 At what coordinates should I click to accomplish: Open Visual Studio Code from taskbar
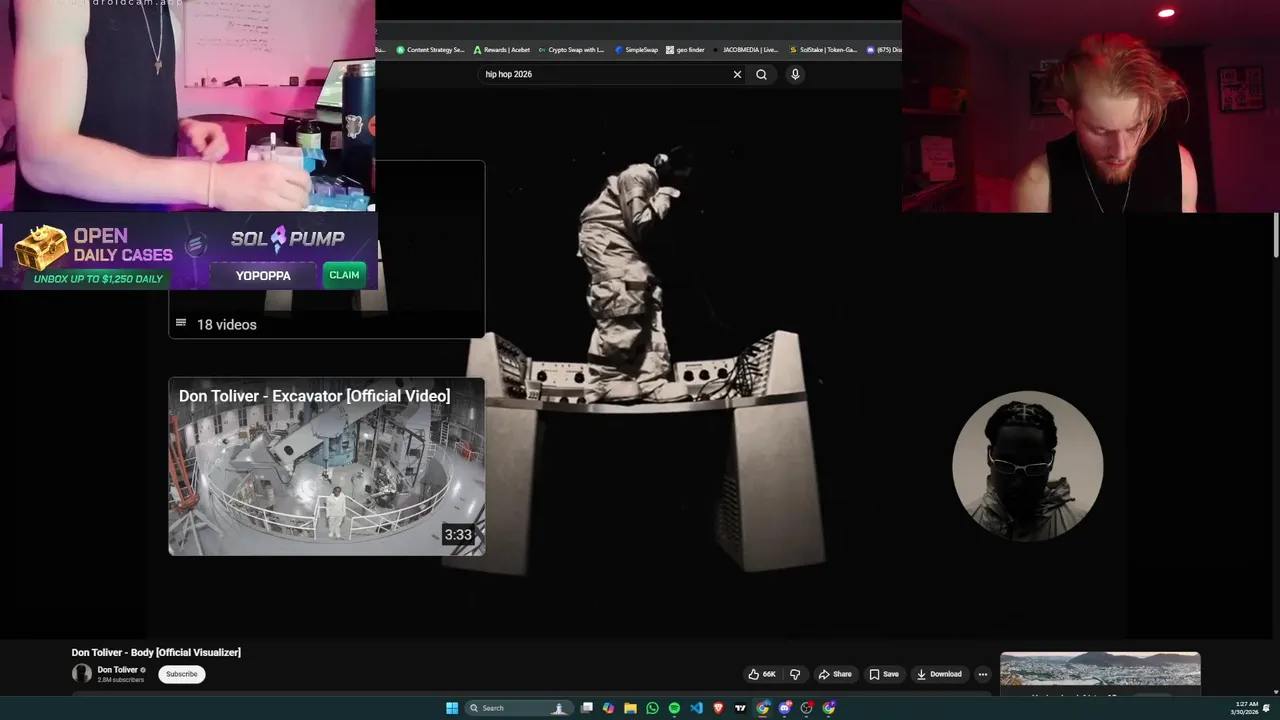(x=696, y=708)
